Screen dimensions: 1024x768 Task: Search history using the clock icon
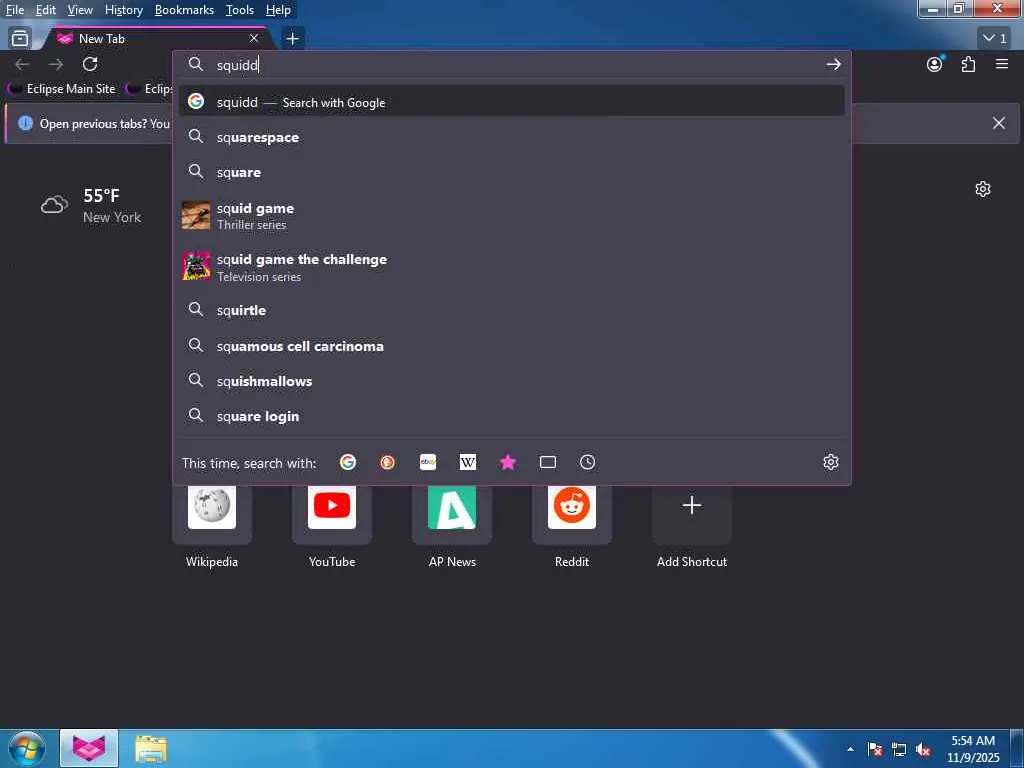coord(587,462)
